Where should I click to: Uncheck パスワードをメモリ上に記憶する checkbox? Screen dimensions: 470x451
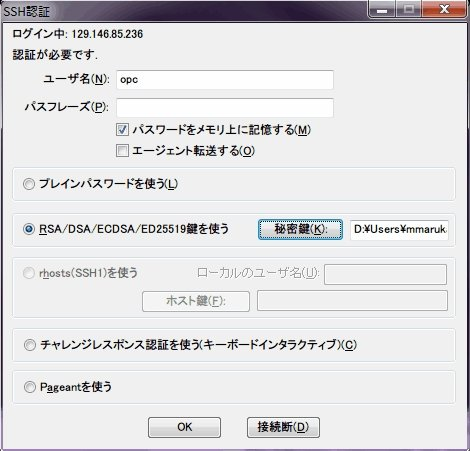122,130
